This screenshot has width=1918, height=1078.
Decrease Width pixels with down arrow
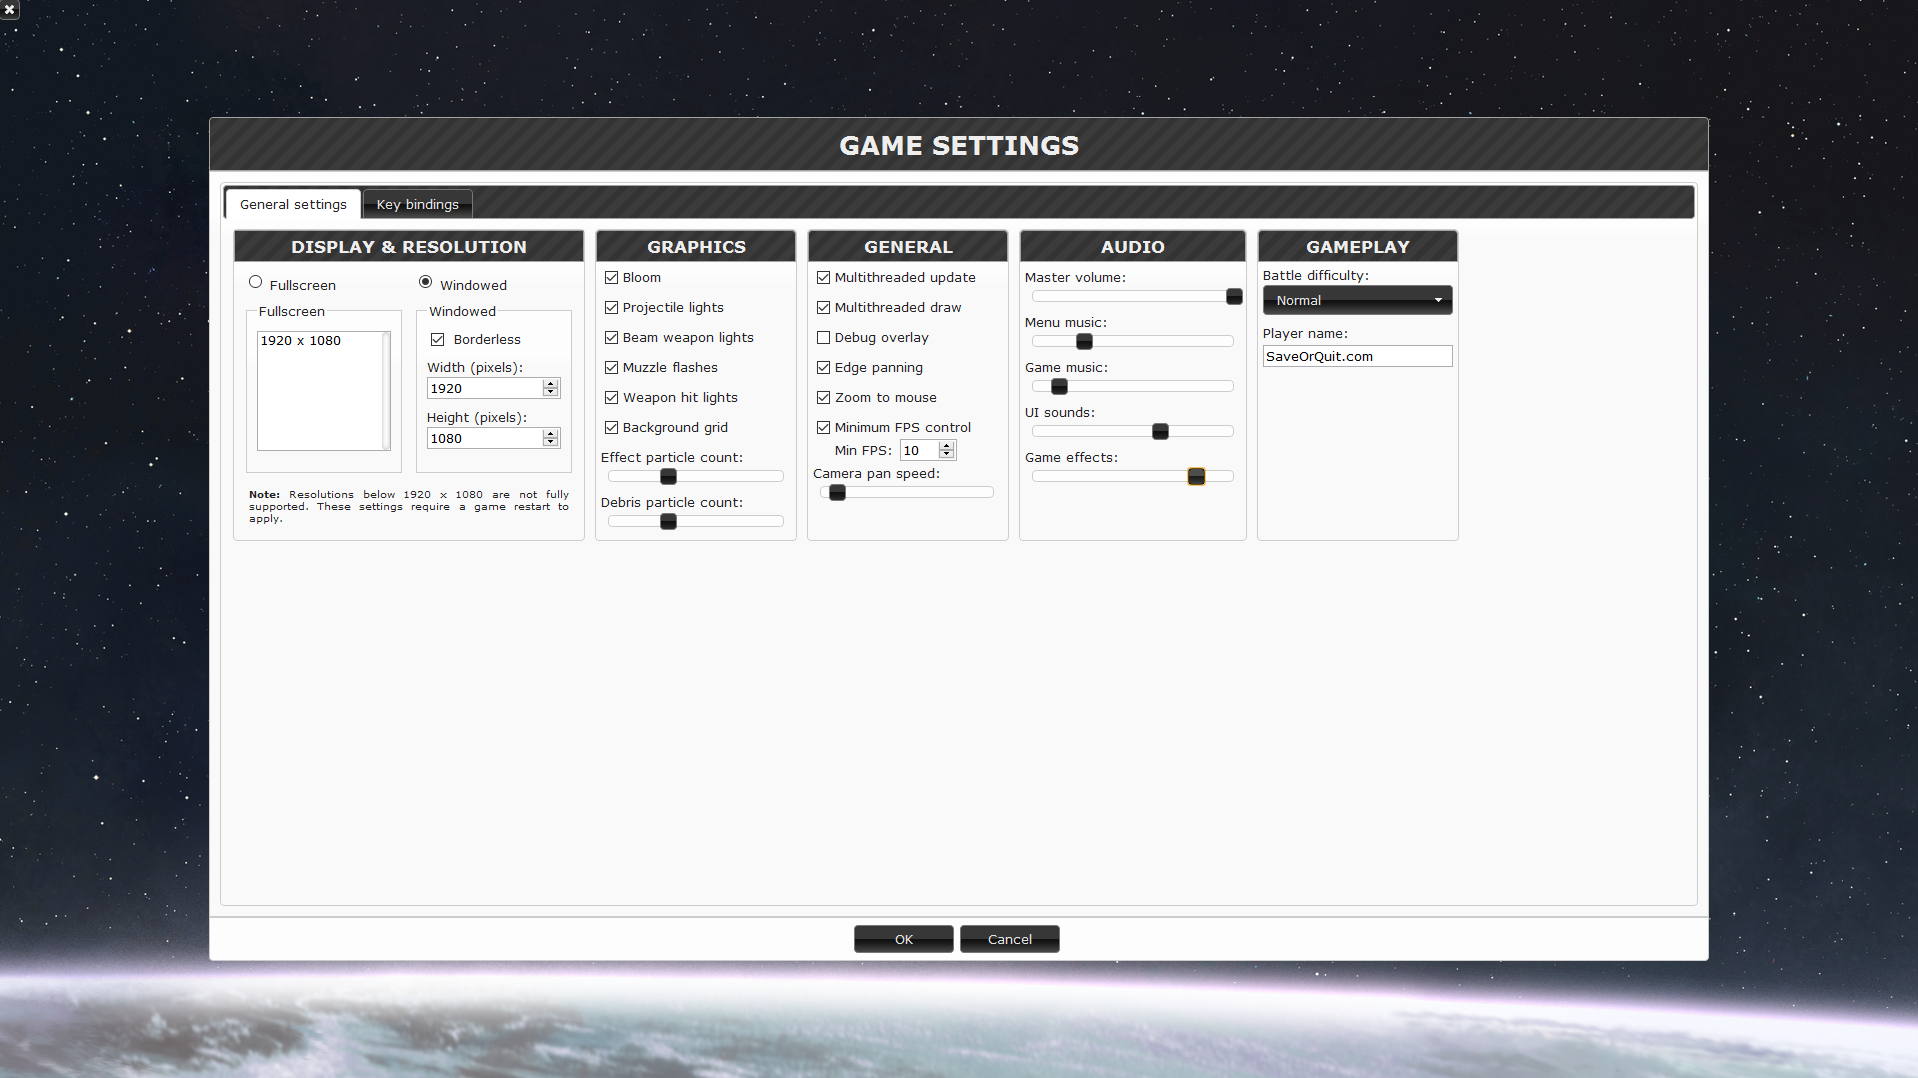point(550,393)
